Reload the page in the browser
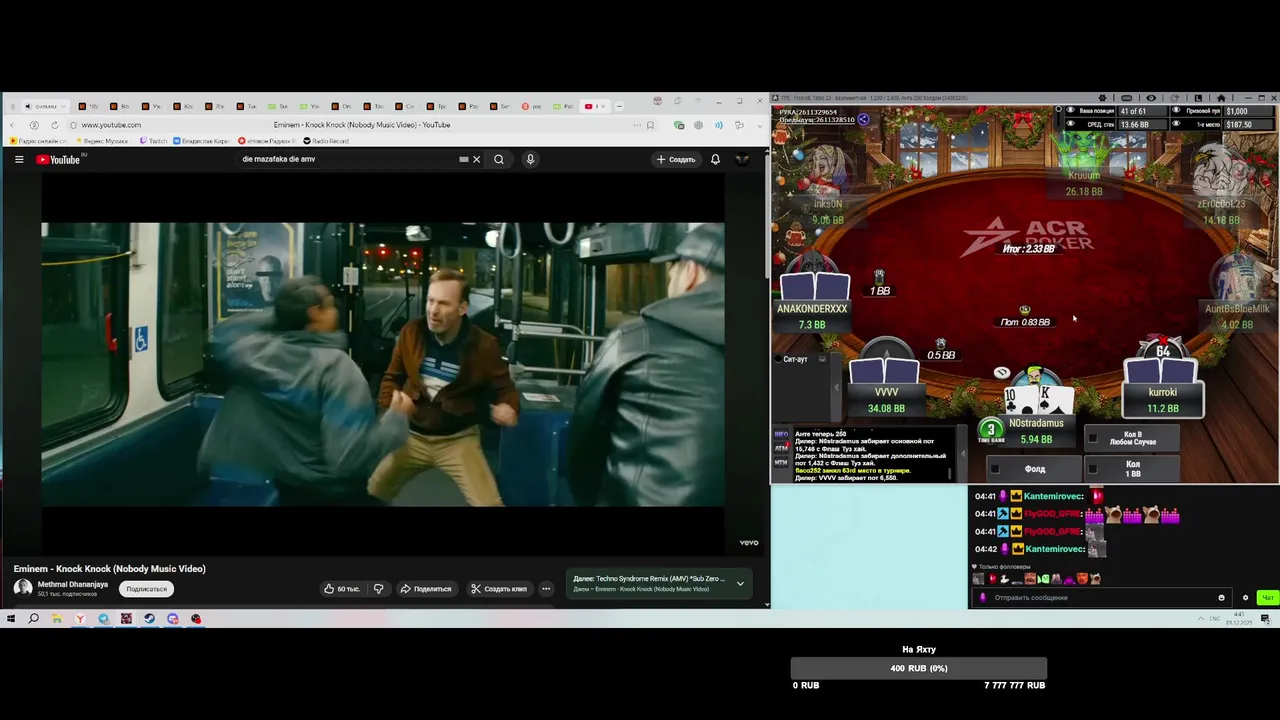Screen dimensions: 1280x720 point(54,125)
